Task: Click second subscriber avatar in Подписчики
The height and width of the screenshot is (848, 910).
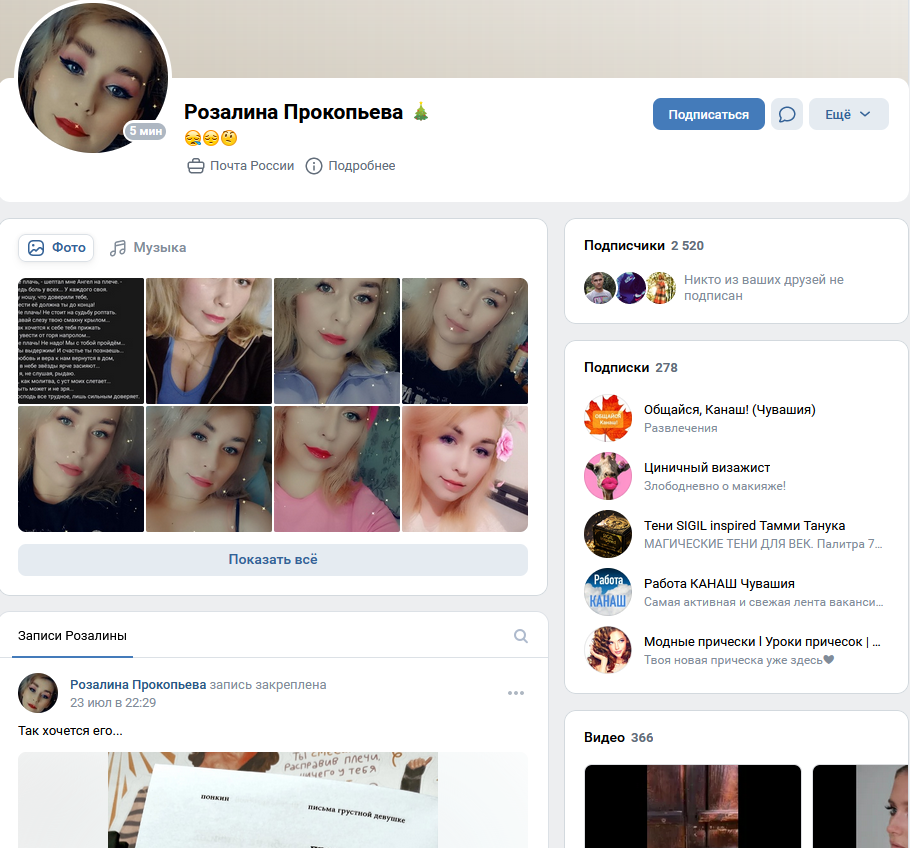Action: (x=630, y=288)
